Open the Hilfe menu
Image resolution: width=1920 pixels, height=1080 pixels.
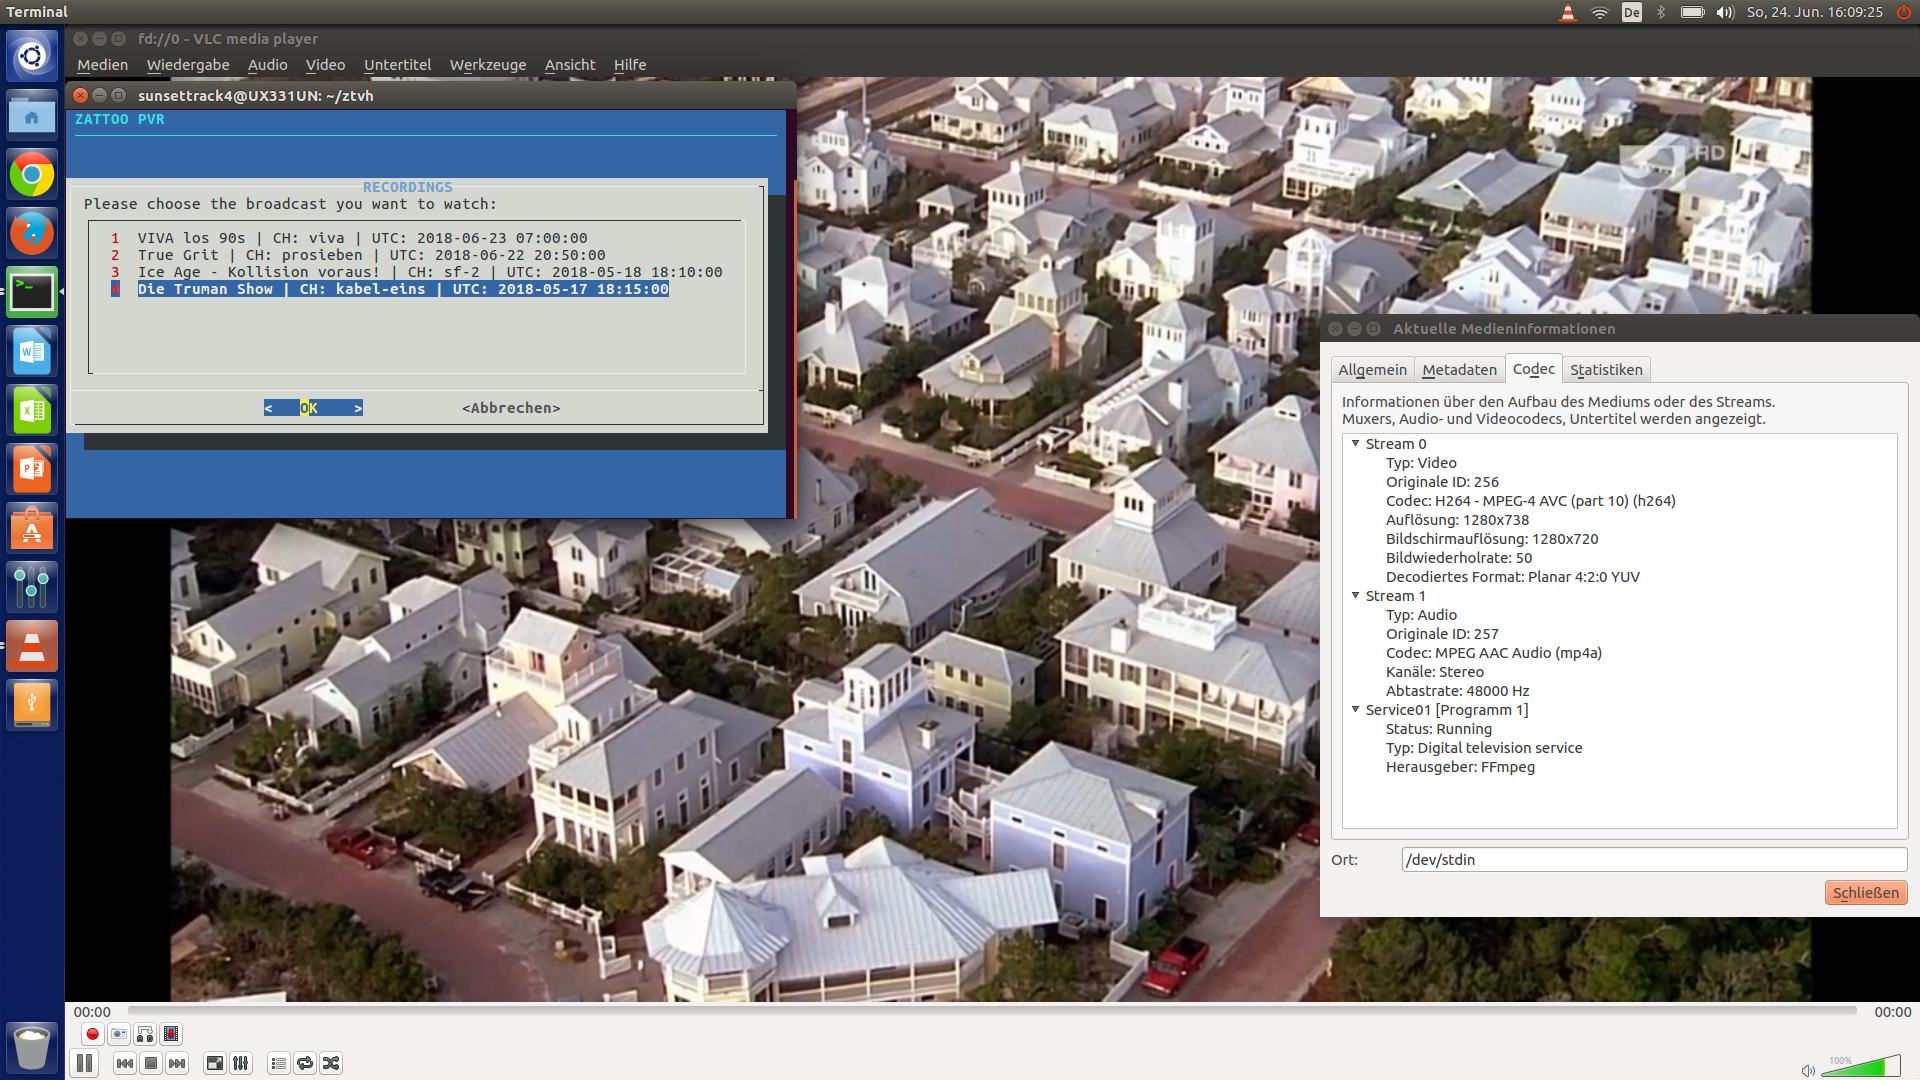point(630,65)
